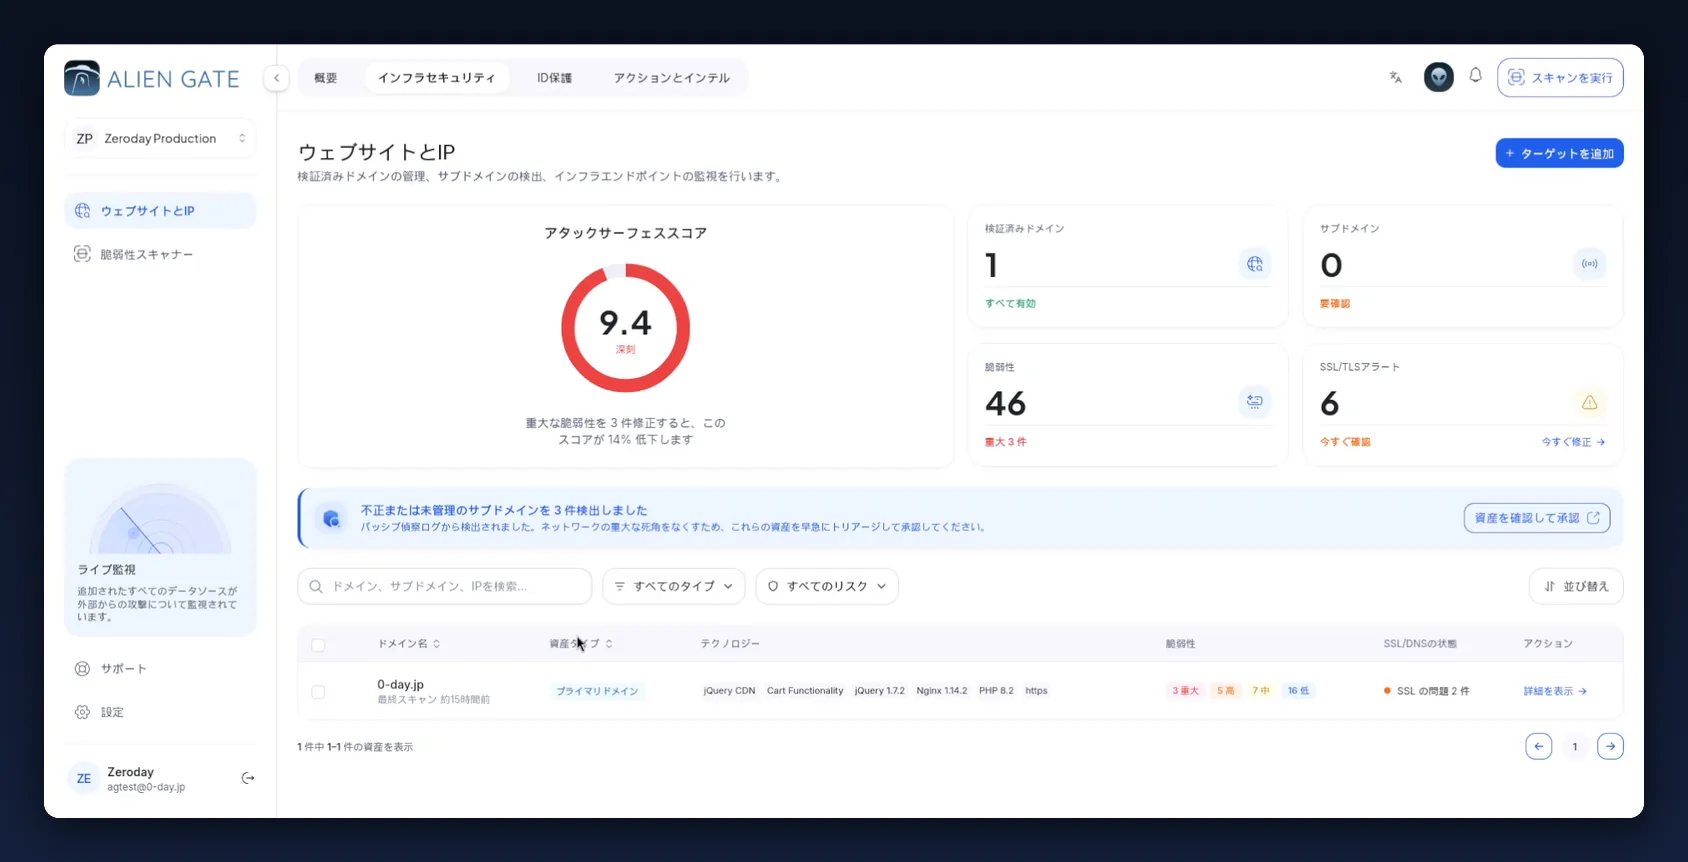Image resolution: width=1688 pixels, height=862 pixels.
Task: Open the notifications bell
Action: tap(1475, 76)
